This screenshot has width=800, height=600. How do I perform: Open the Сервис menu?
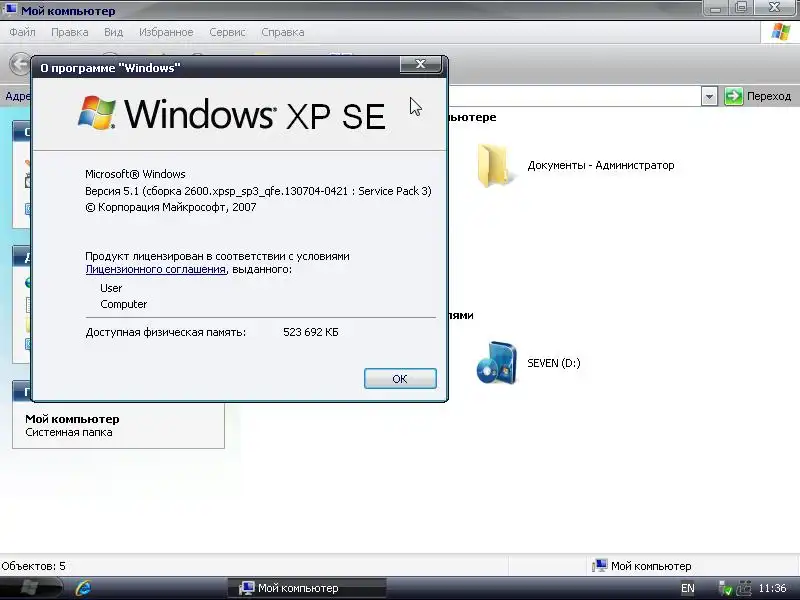[228, 32]
